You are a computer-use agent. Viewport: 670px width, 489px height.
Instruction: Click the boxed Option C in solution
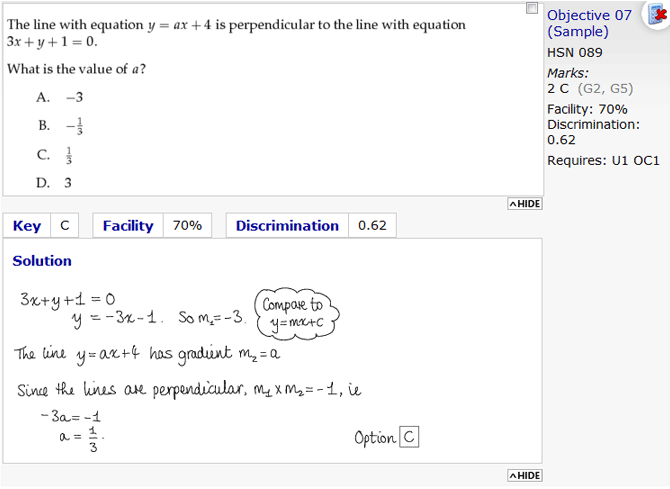(408, 437)
